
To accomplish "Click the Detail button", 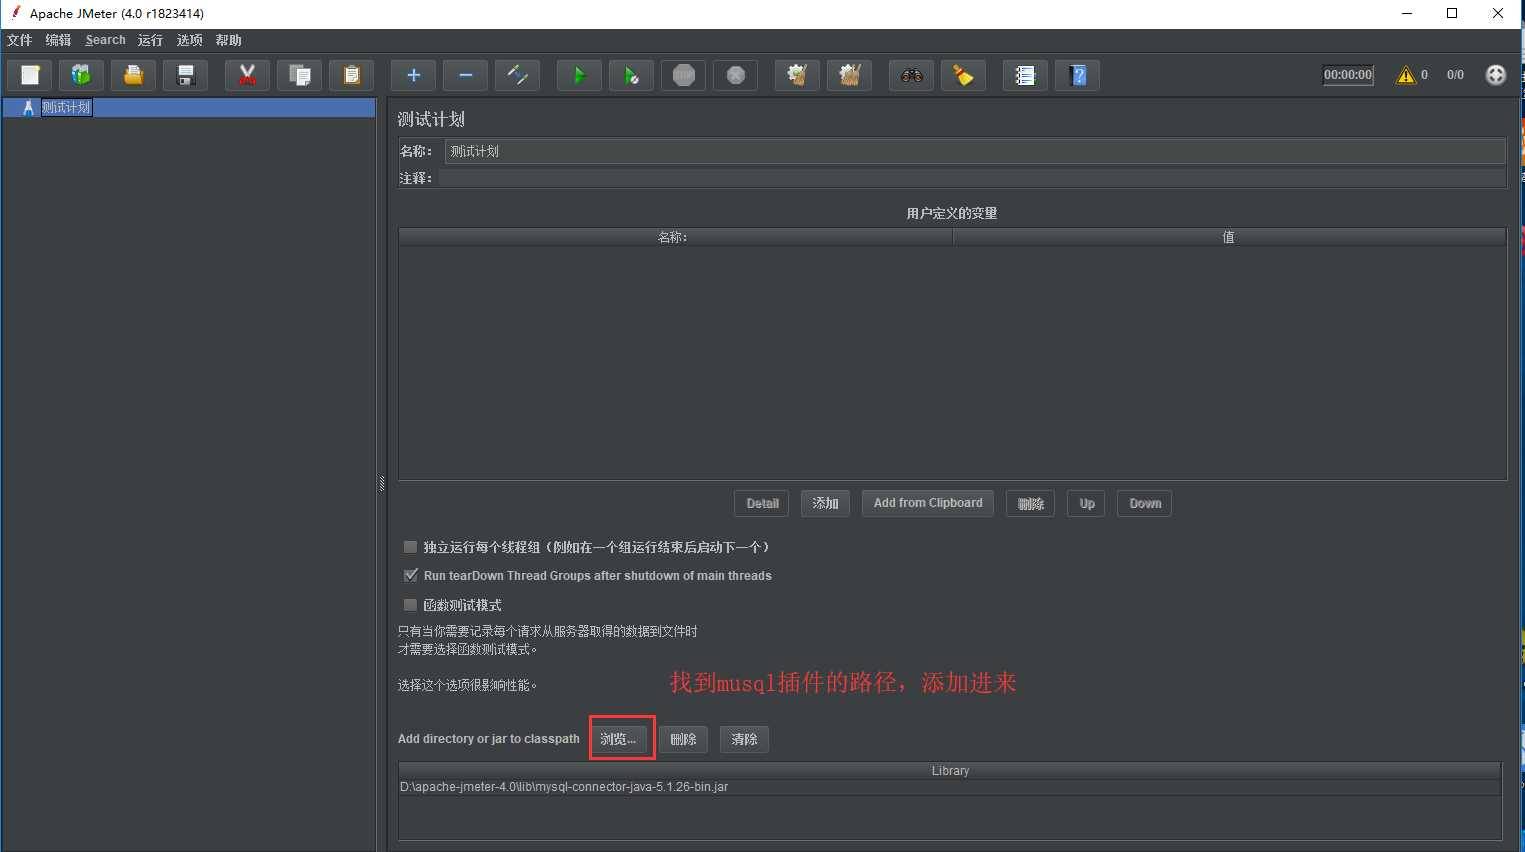I will 762,503.
